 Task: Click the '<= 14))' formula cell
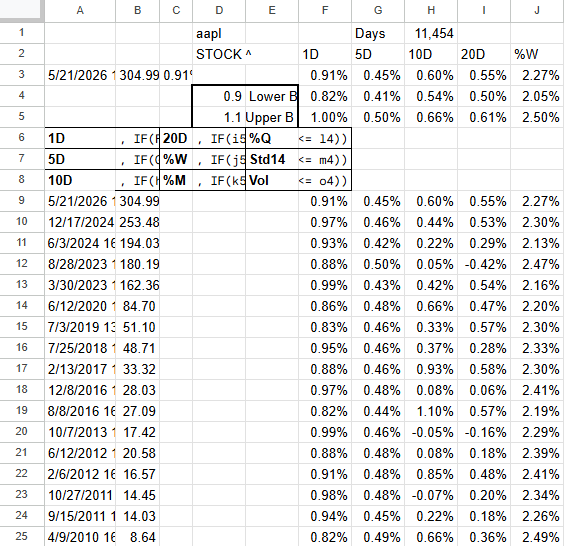[x=325, y=138]
